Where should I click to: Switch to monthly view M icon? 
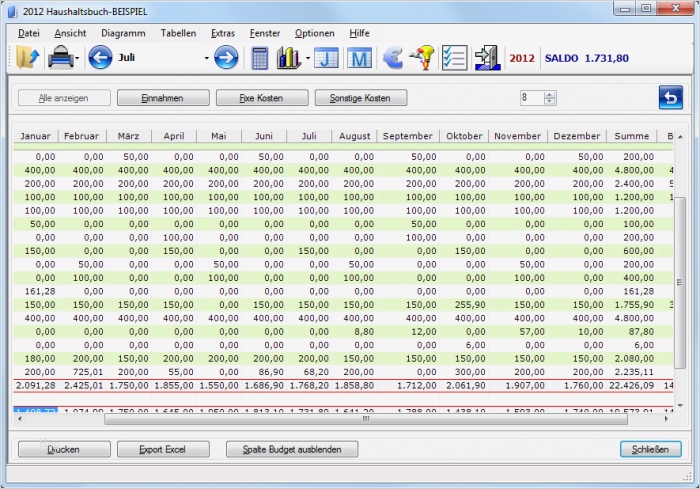(359, 58)
